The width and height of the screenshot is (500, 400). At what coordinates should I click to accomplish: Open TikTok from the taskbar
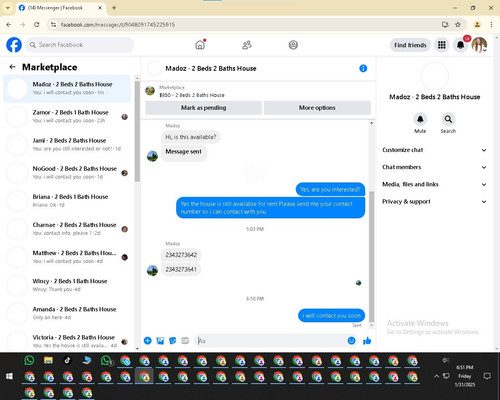click(68, 360)
